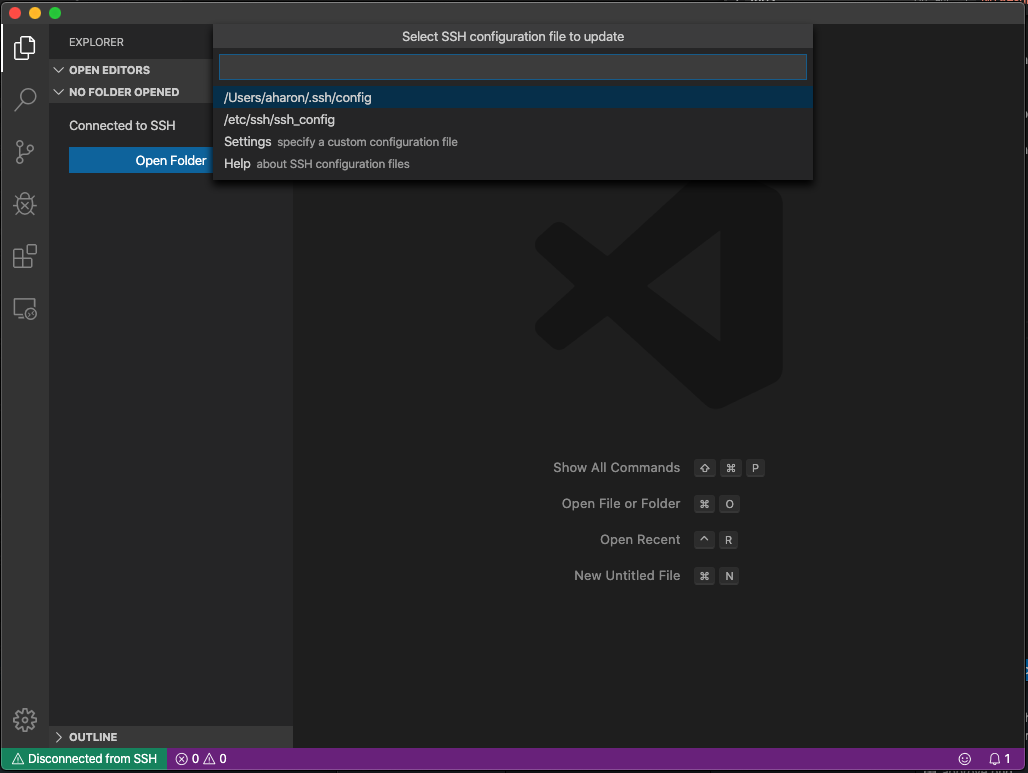Select /Users/aharon/.ssh/config option

coord(513,98)
